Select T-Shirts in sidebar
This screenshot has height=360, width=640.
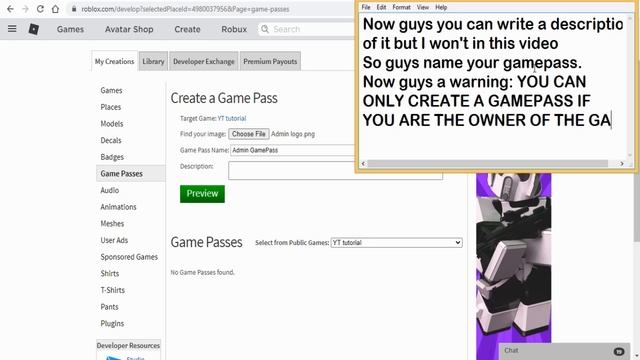[112, 290]
